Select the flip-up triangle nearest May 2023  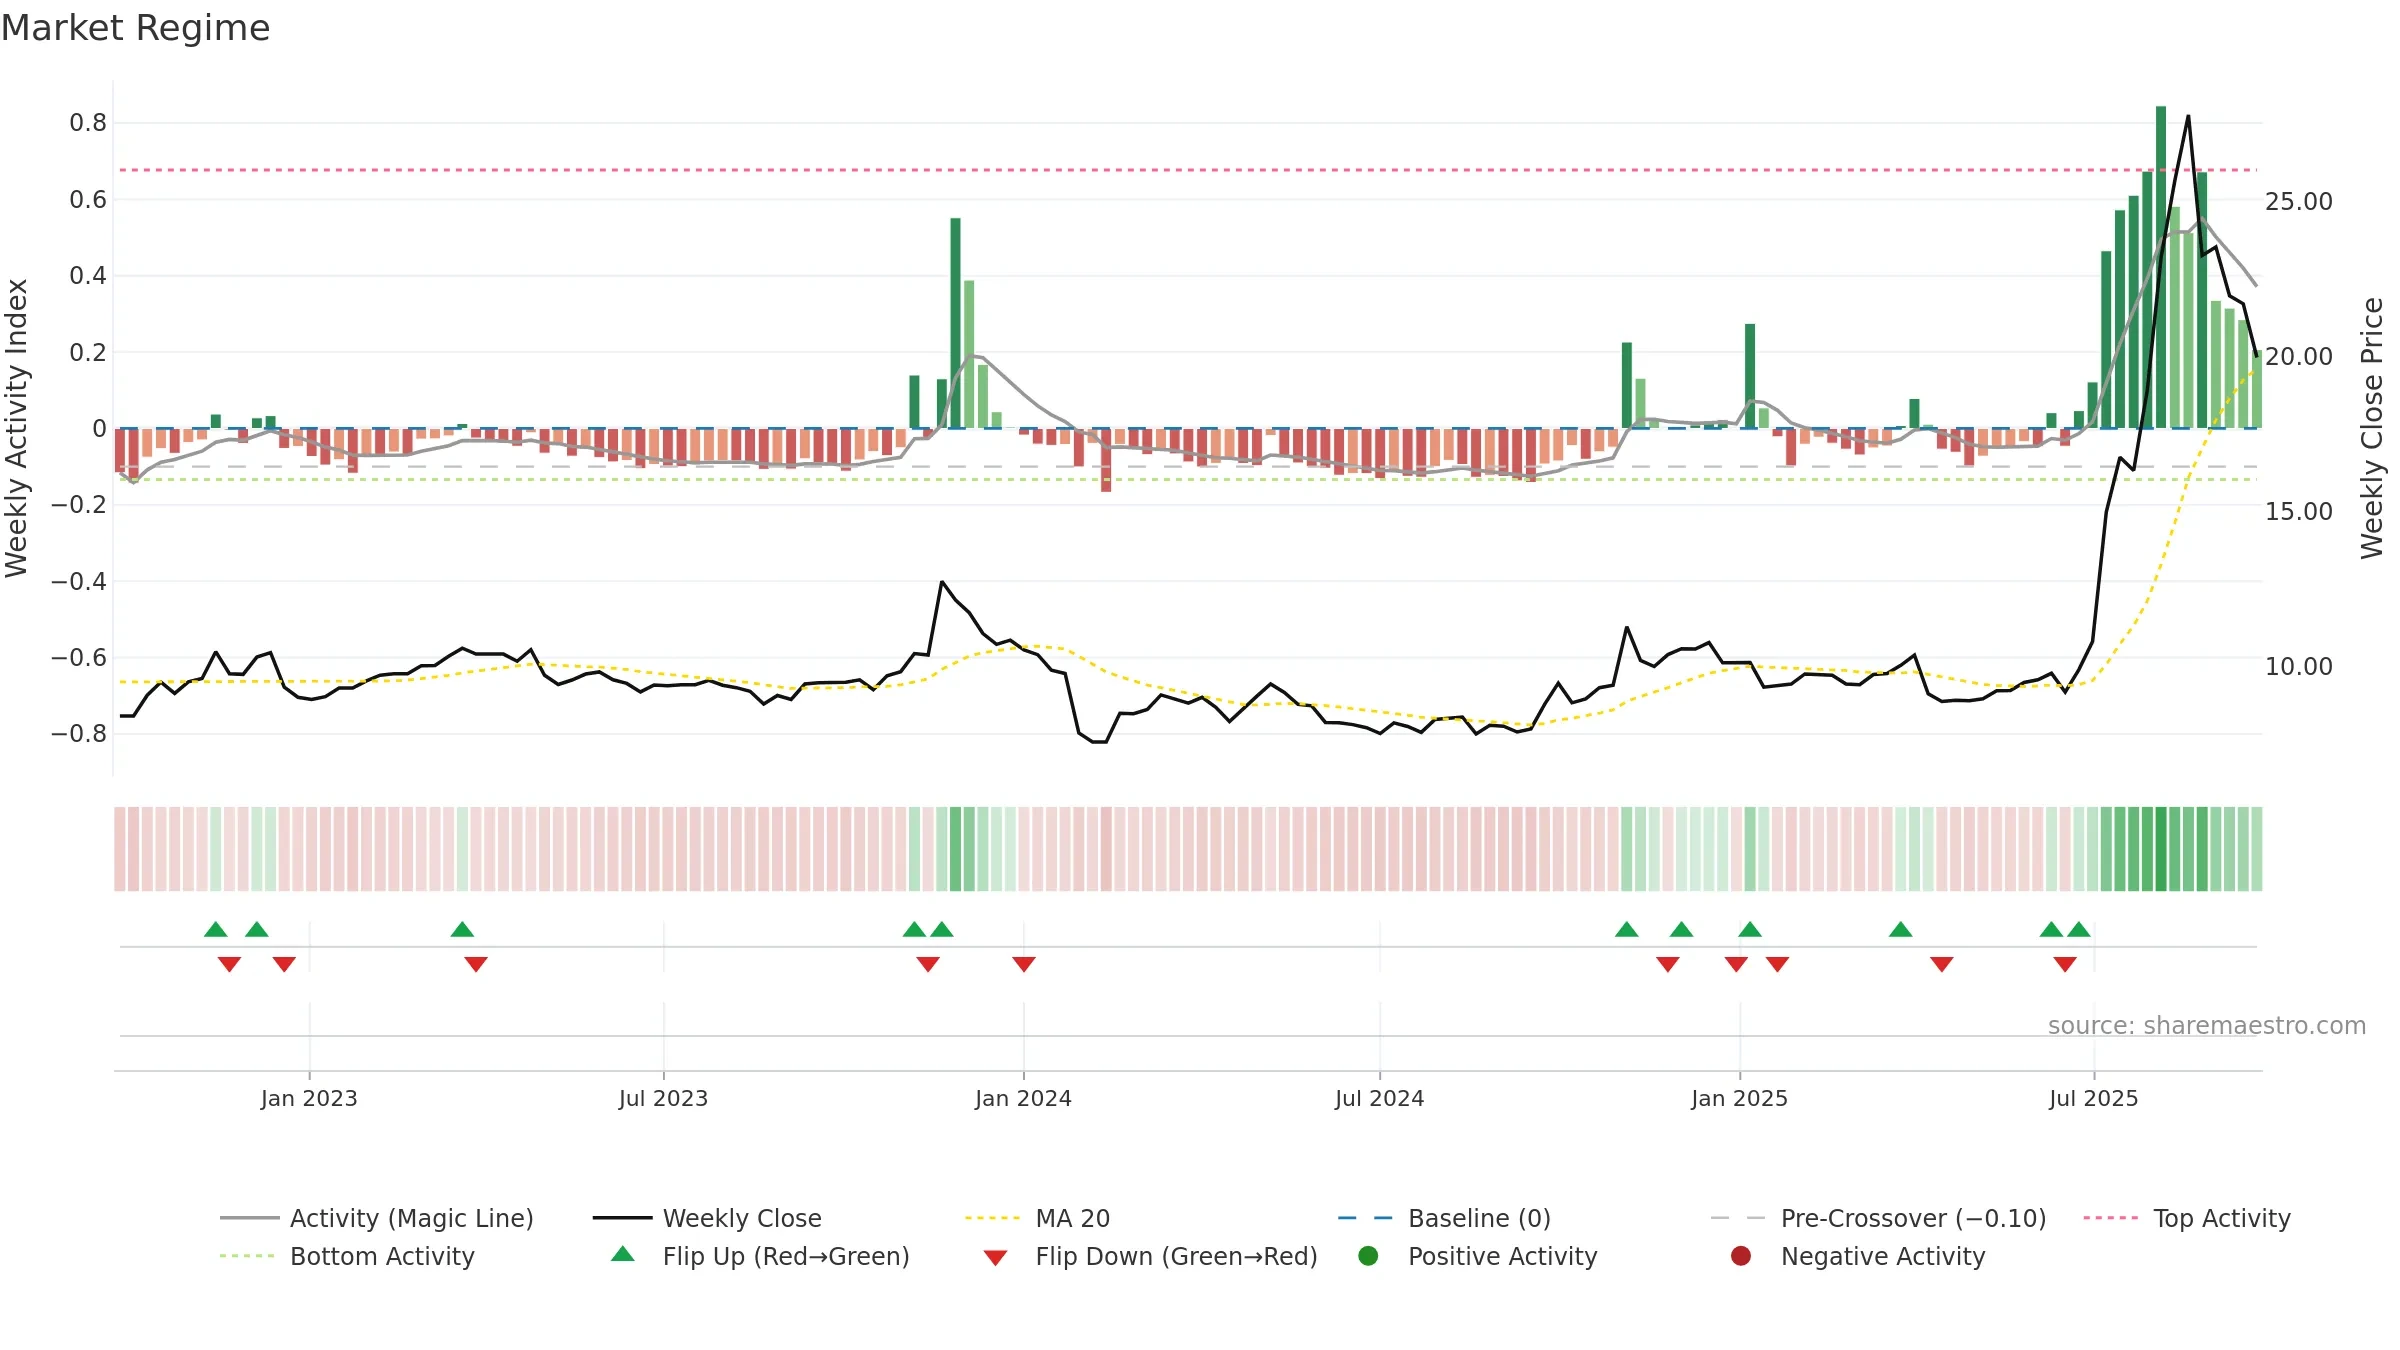pos(462,930)
